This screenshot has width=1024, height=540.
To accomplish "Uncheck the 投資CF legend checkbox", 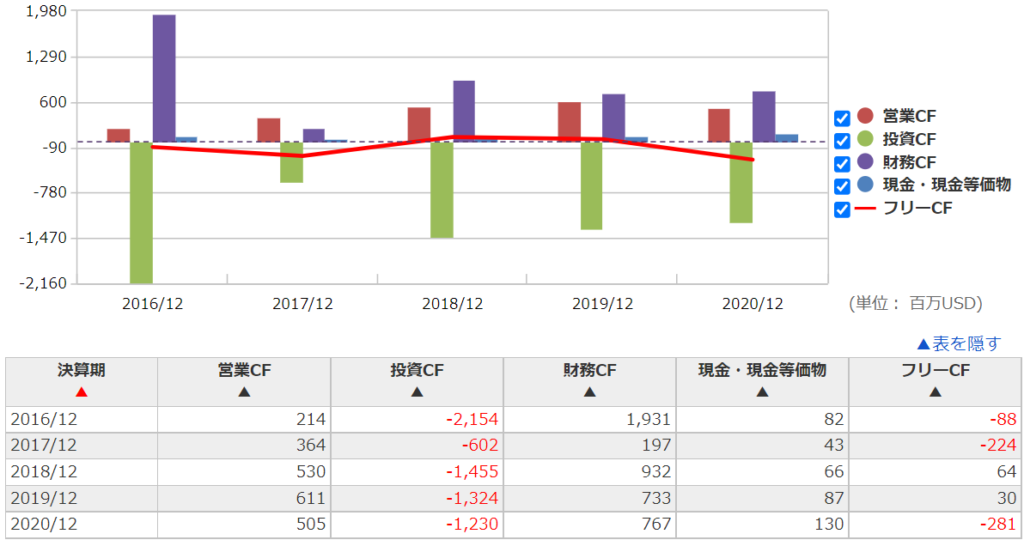I will [842, 141].
